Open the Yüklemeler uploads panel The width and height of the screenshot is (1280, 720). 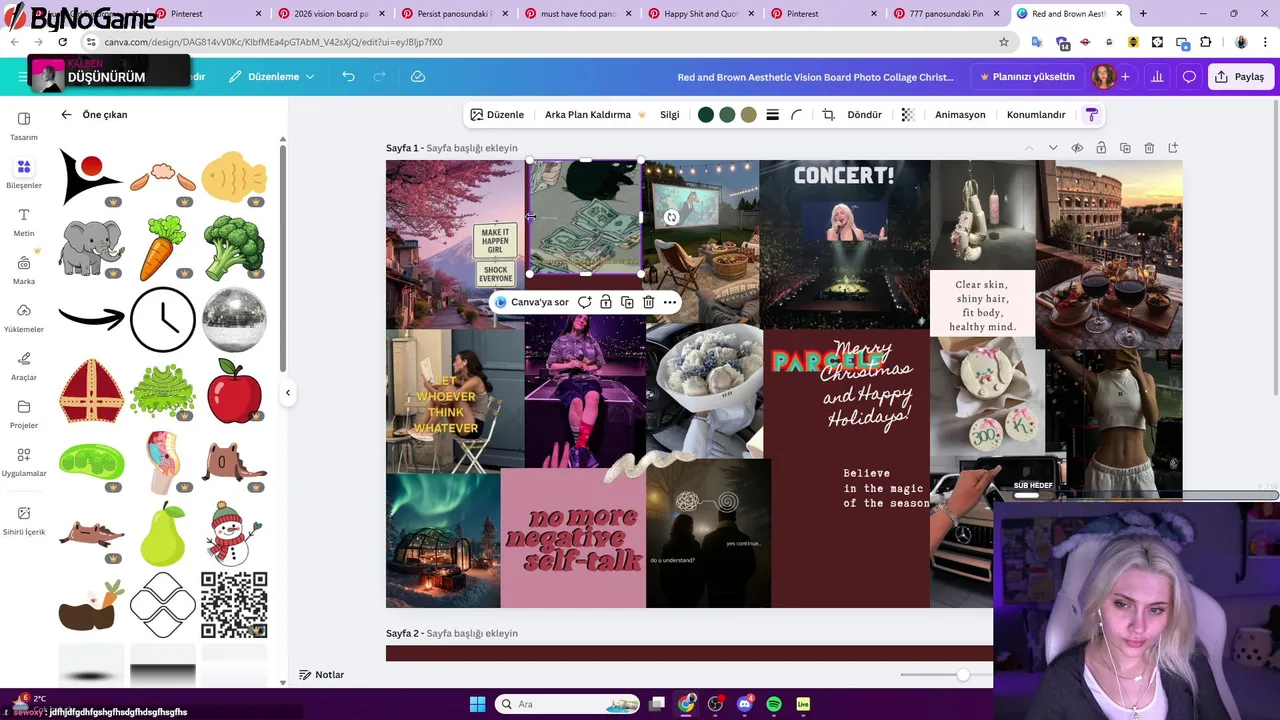24,318
